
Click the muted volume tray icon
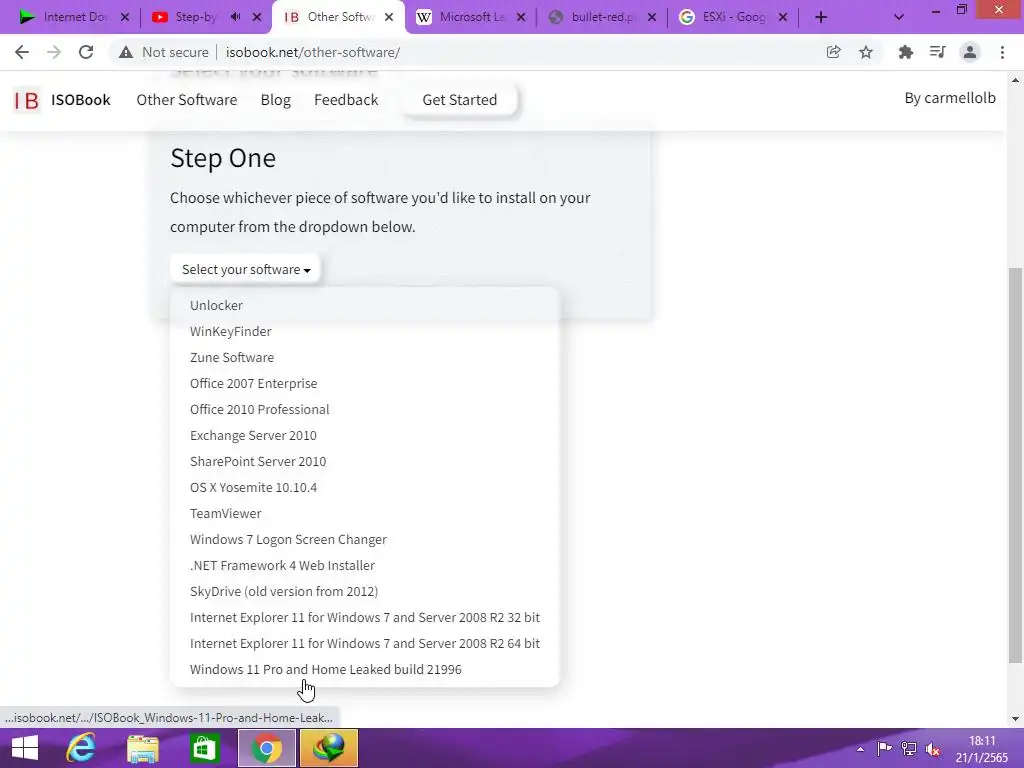(933, 749)
